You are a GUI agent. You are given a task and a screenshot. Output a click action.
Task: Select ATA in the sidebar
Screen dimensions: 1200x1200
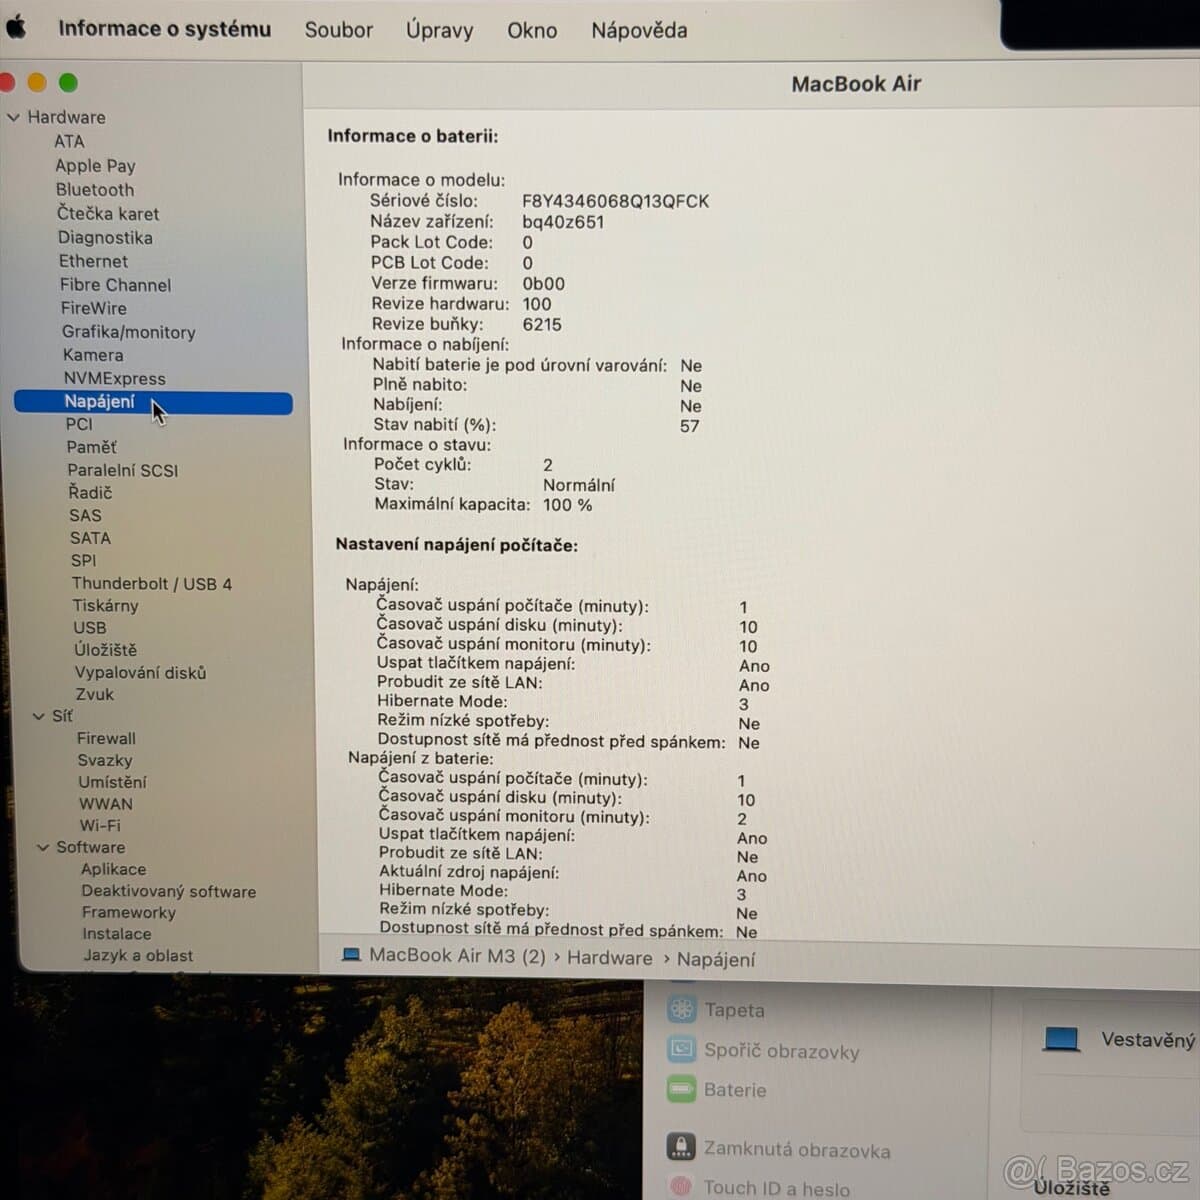69,142
